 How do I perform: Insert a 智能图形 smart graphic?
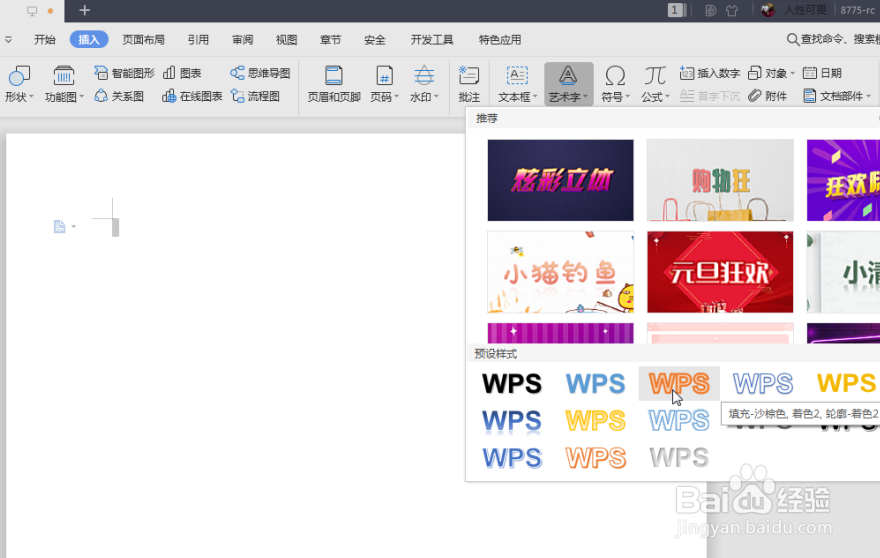point(124,73)
